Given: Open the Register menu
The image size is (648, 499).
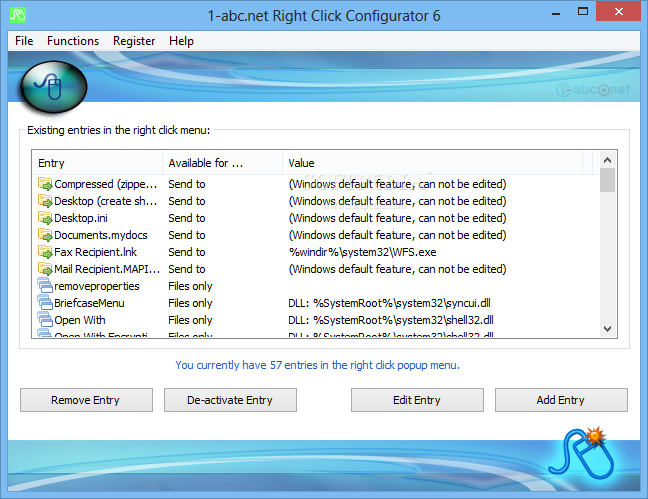Looking at the screenshot, I should coord(134,41).
